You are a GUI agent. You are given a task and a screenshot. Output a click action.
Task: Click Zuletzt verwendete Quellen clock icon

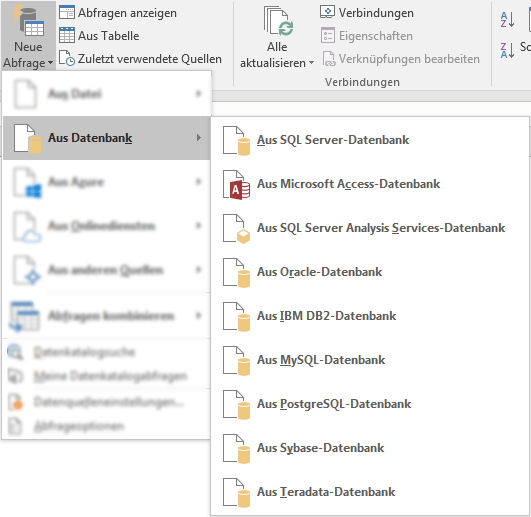click(67, 58)
